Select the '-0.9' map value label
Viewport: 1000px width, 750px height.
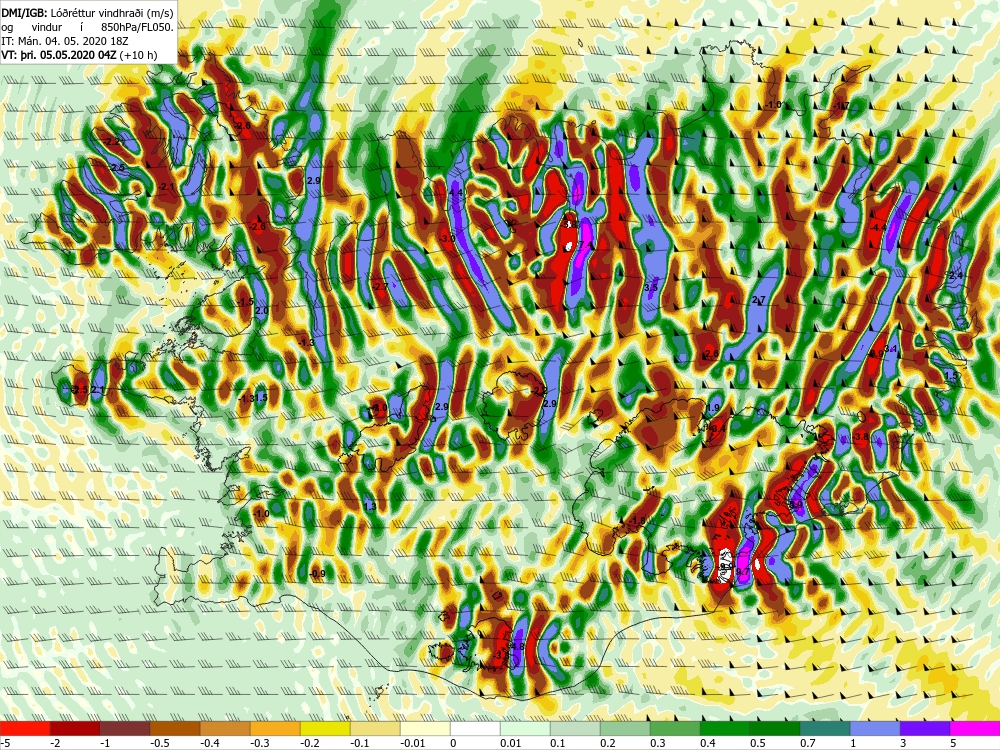[x=318, y=573]
